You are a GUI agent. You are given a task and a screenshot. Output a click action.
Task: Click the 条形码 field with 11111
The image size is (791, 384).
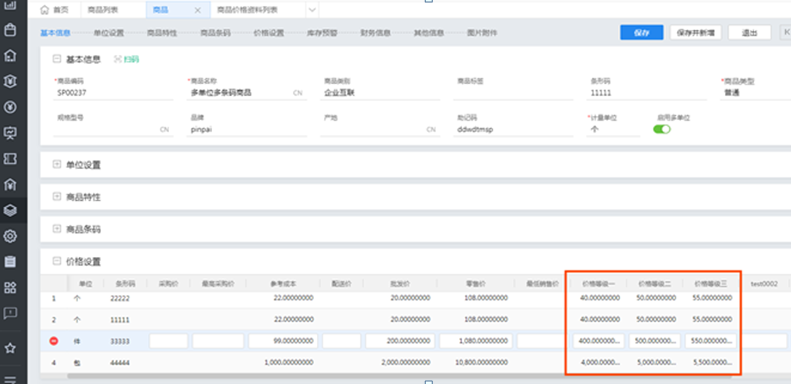[x=647, y=93]
